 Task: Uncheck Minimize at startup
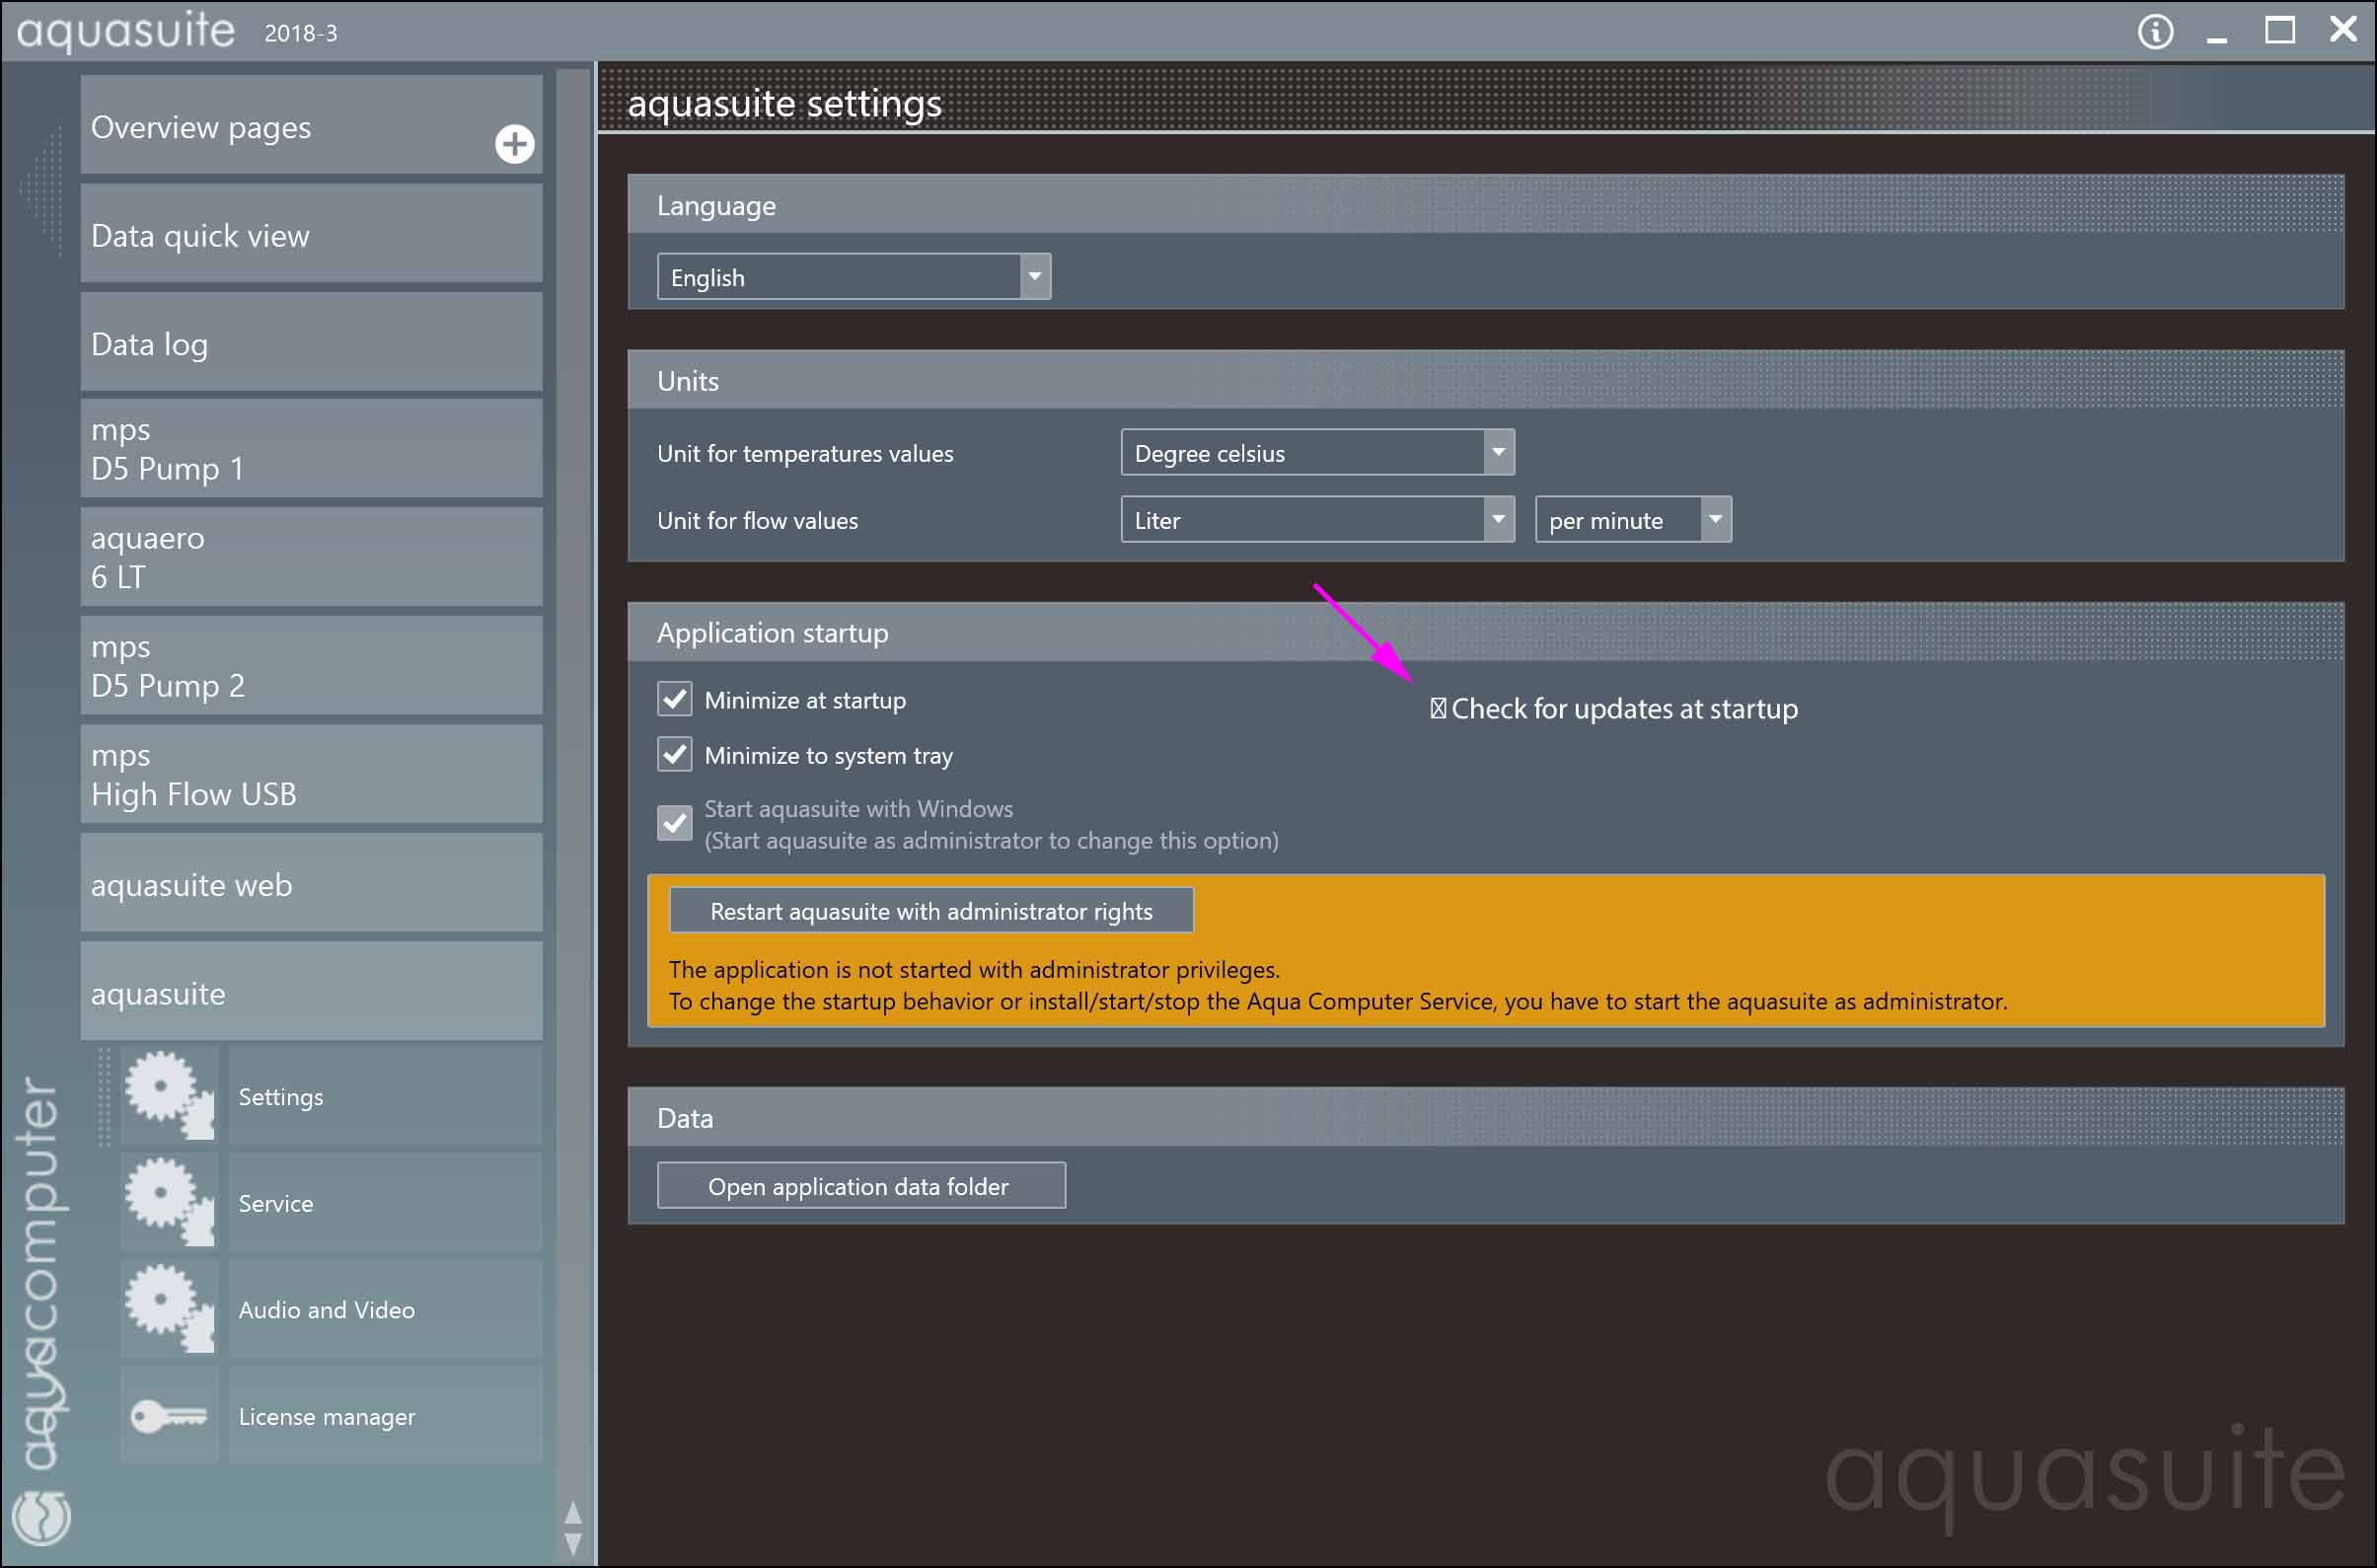click(675, 699)
